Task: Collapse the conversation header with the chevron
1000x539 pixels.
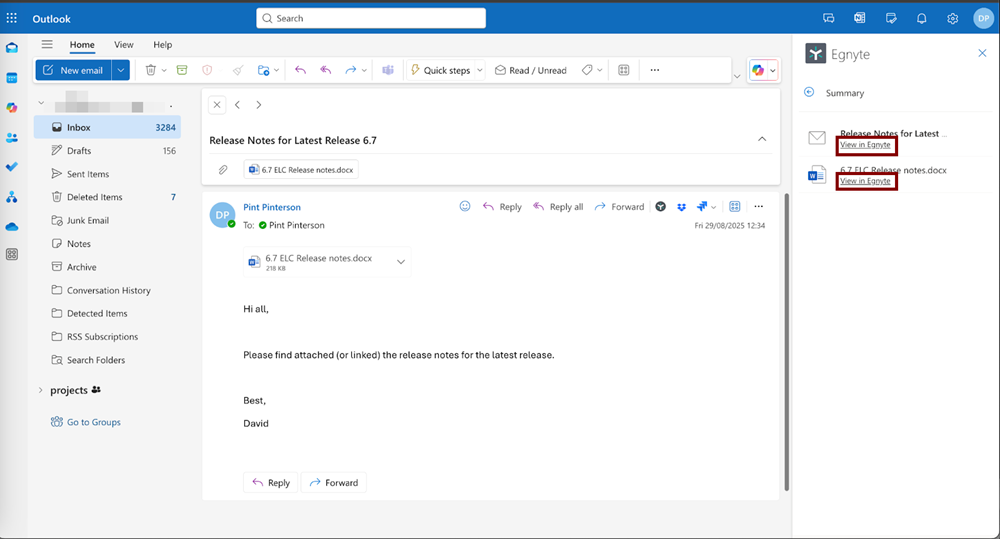Action: point(761,140)
